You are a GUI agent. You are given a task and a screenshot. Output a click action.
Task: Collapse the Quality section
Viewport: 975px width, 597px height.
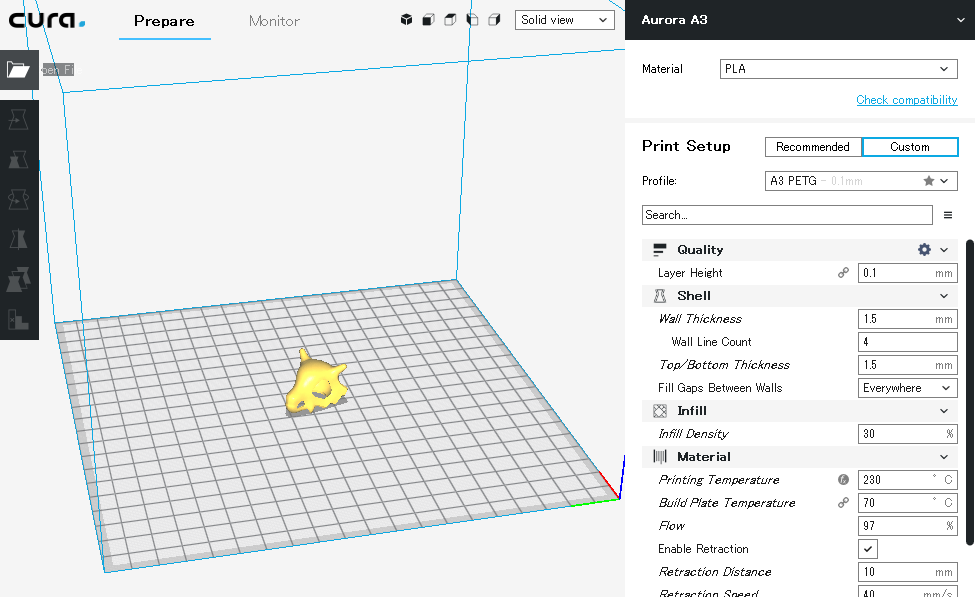click(x=945, y=249)
